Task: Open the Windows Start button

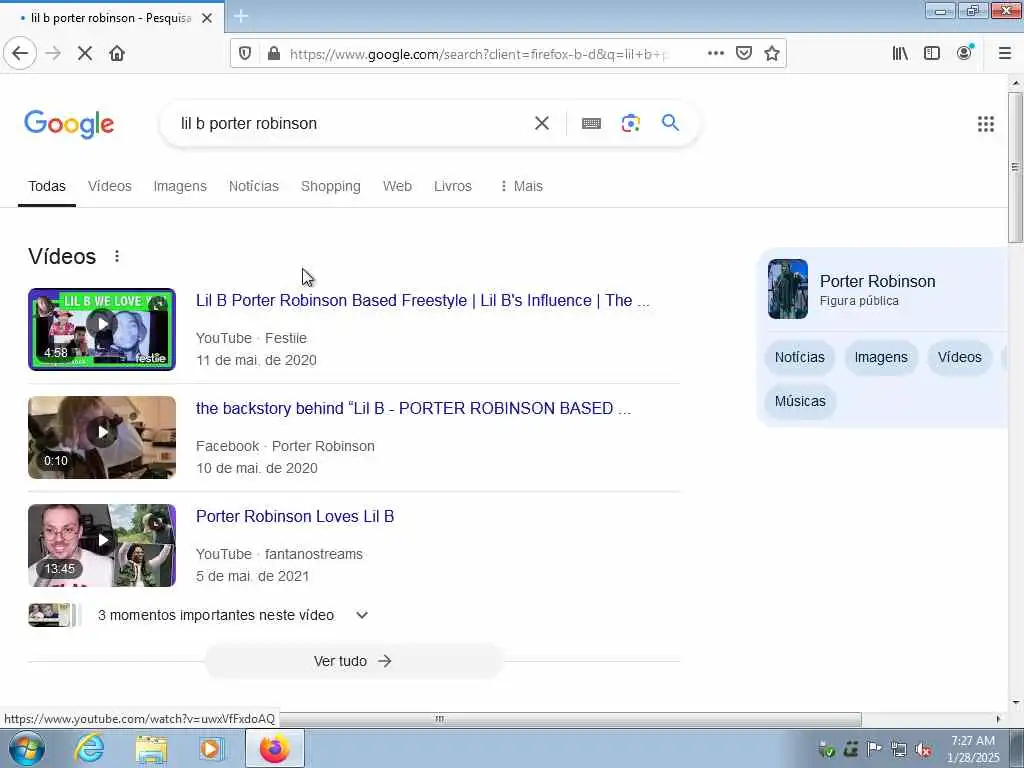Action: coord(26,748)
